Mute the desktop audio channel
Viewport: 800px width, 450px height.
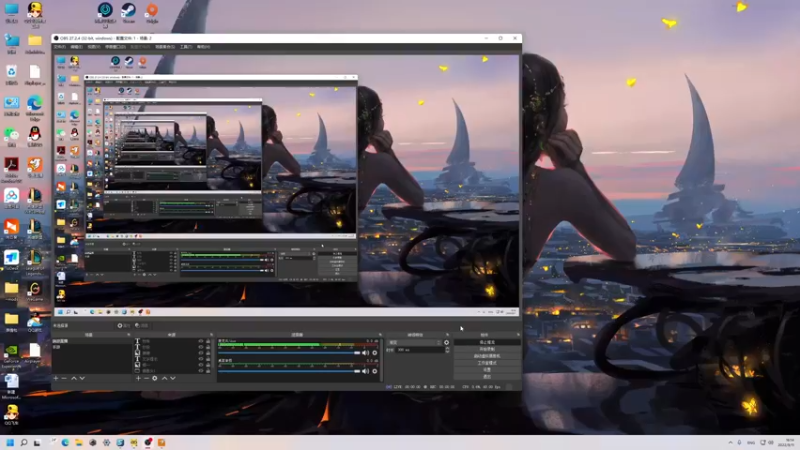click(365, 371)
